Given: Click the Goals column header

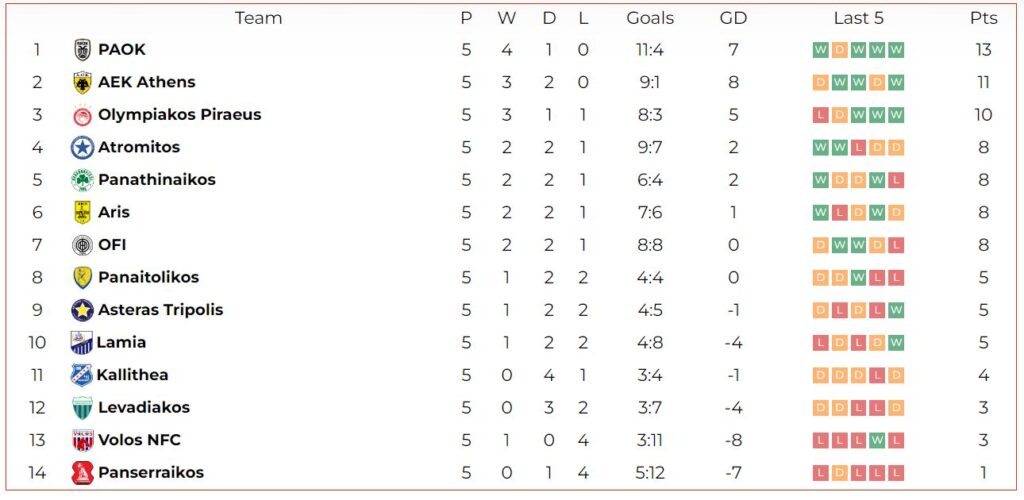Looking at the screenshot, I should (650, 18).
